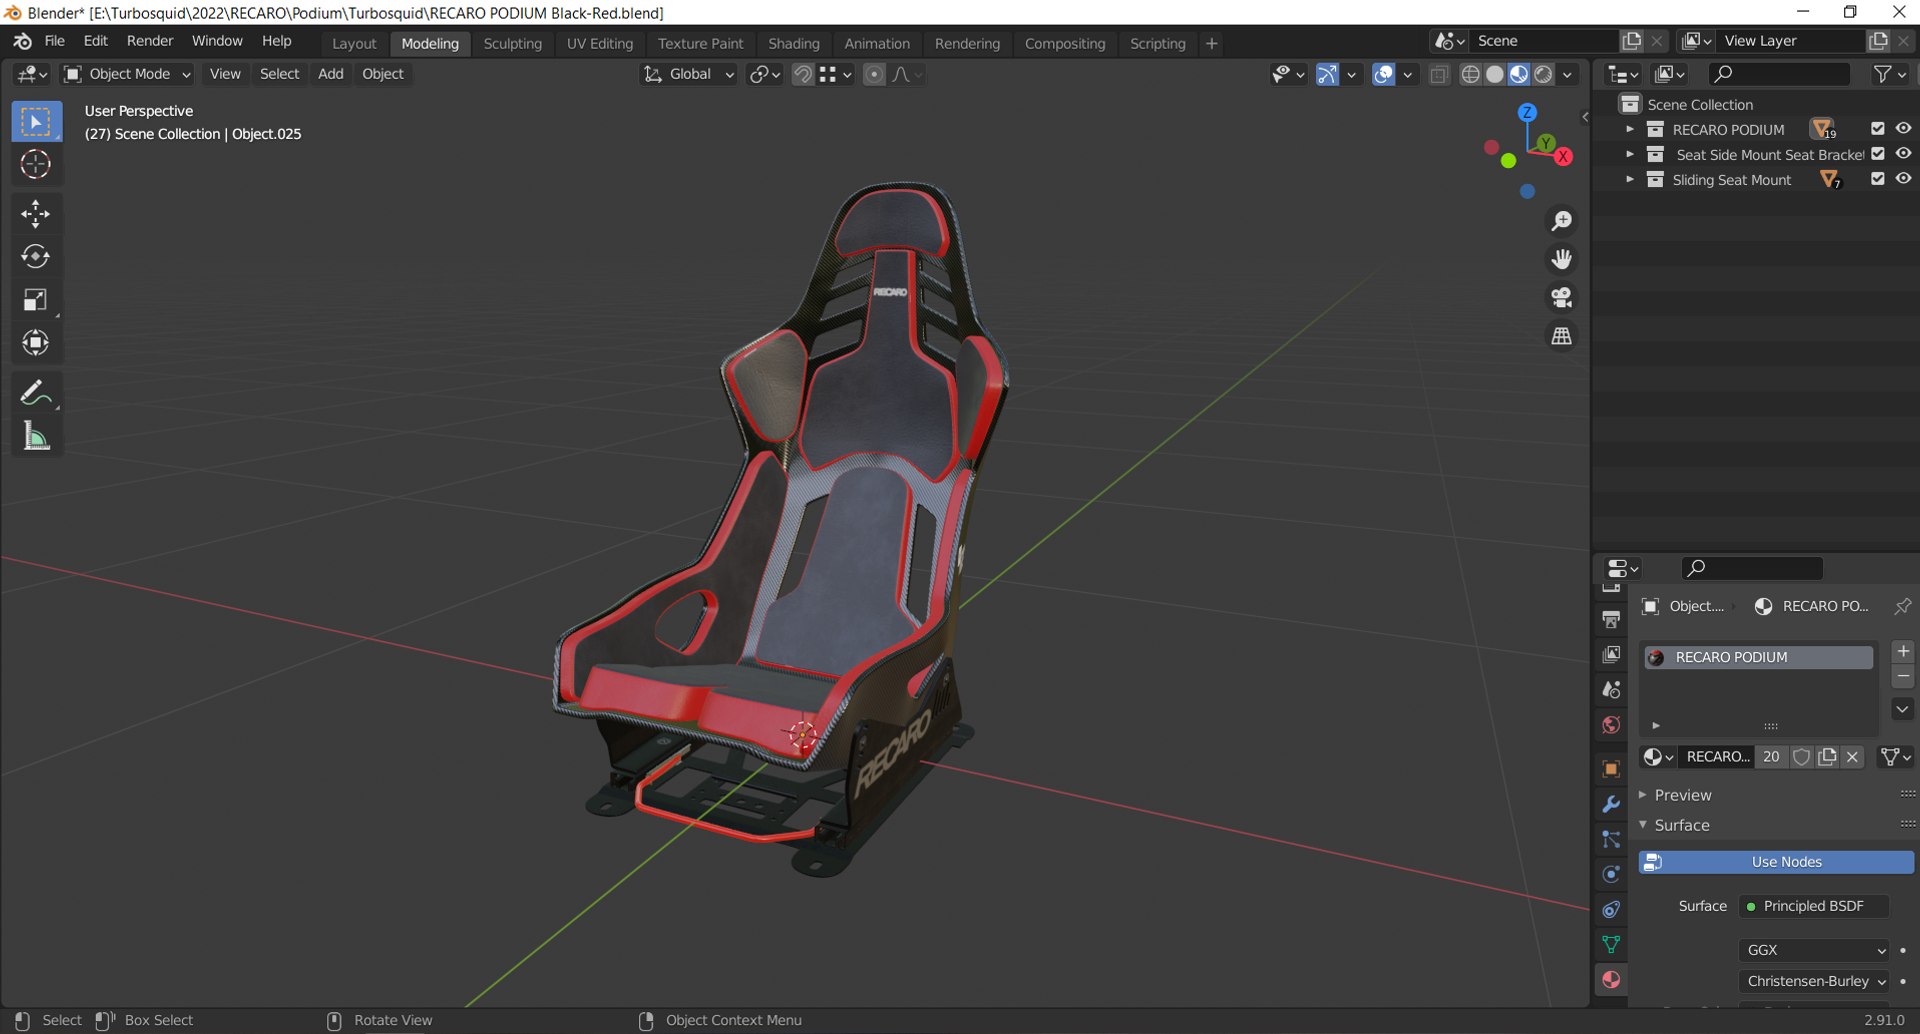Toggle viewport overlays display
1920x1034 pixels.
click(1383, 74)
